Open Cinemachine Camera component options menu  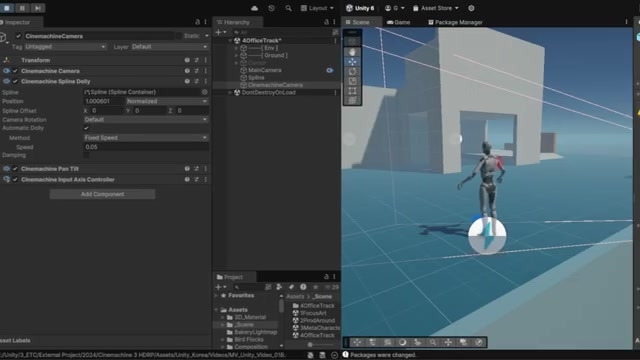click(206, 71)
